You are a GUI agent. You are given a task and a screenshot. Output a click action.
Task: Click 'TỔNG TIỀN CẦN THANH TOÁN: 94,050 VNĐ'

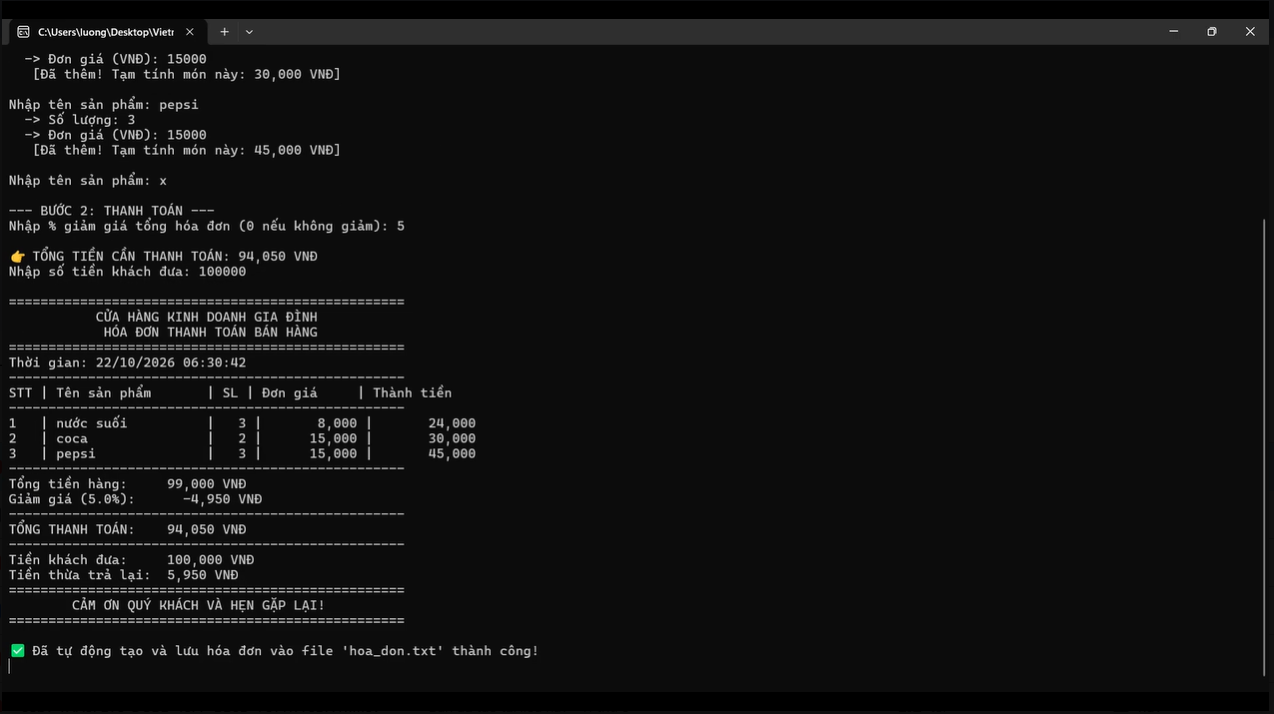click(175, 257)
